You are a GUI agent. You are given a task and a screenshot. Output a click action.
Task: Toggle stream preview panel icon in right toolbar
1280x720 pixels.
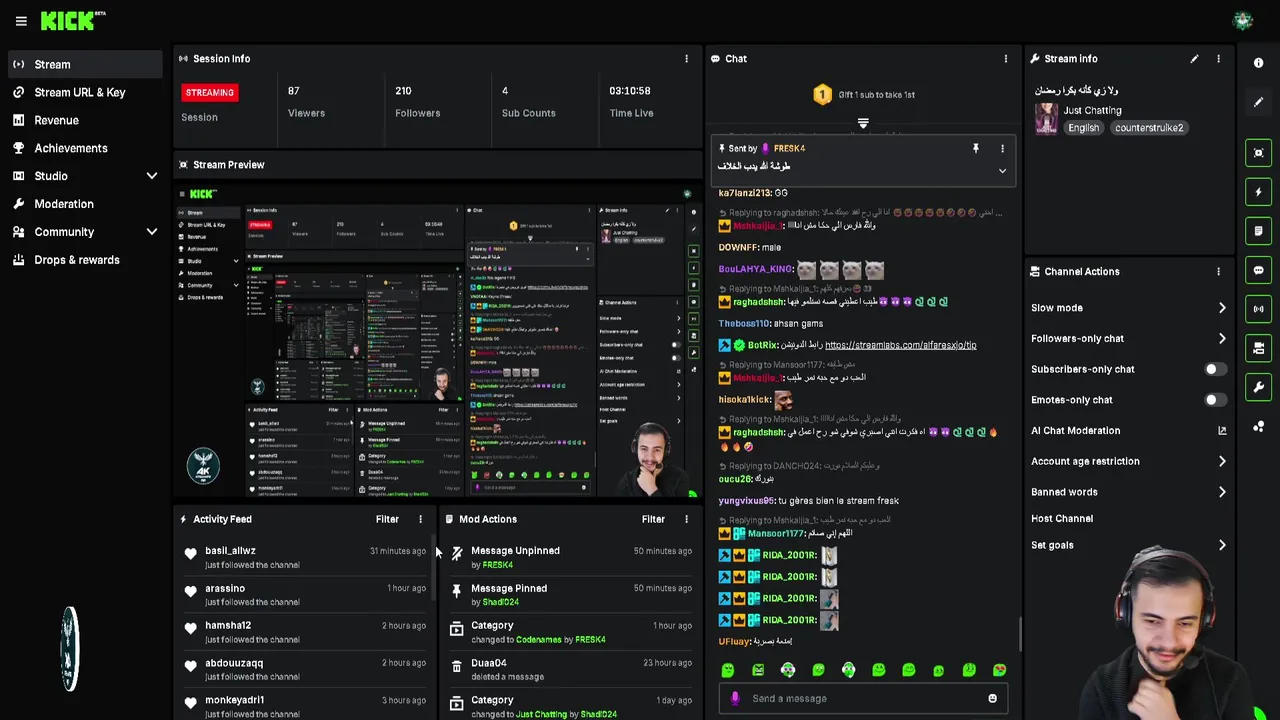point(1259,153)
